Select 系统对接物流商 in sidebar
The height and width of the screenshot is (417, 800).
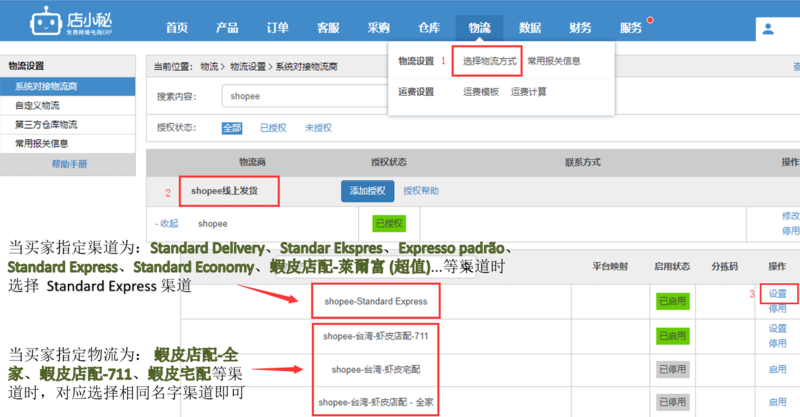68,86
